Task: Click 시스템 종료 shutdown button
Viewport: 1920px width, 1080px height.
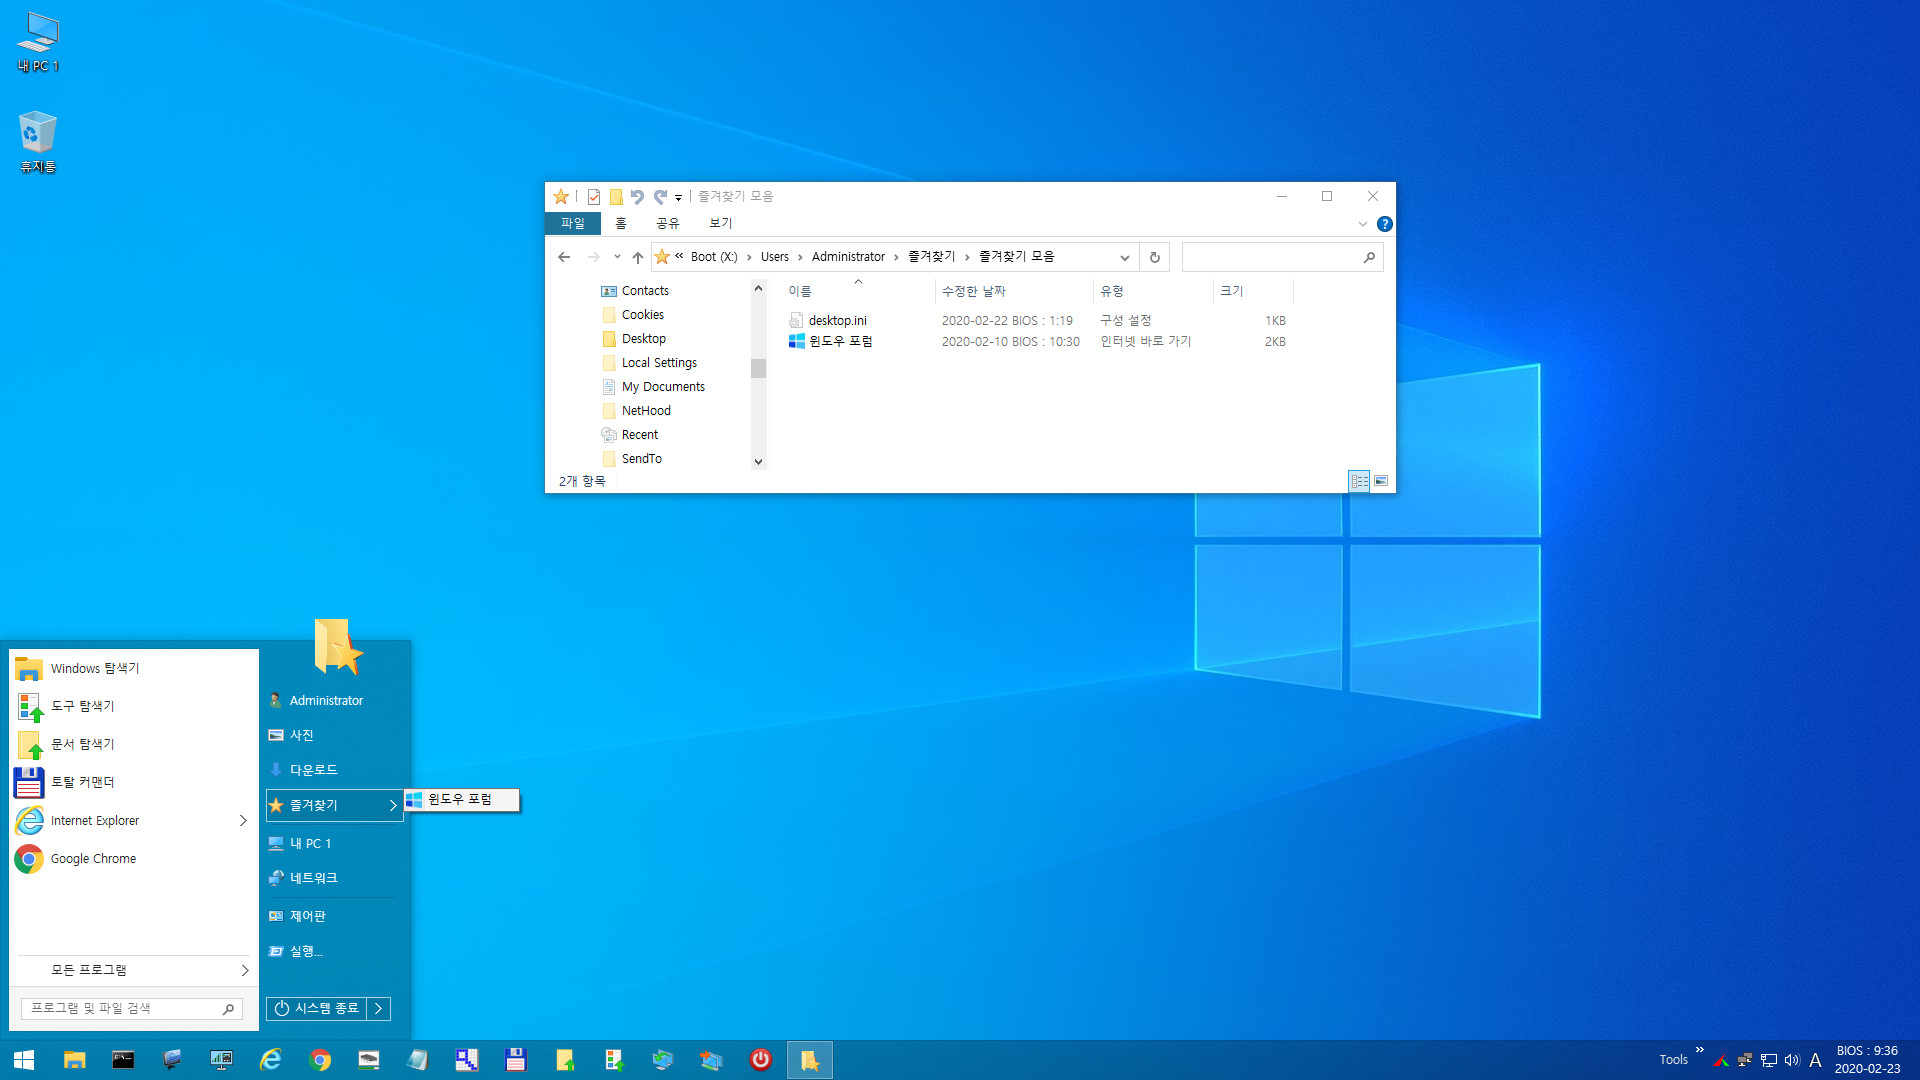Action: (316, 1009)
